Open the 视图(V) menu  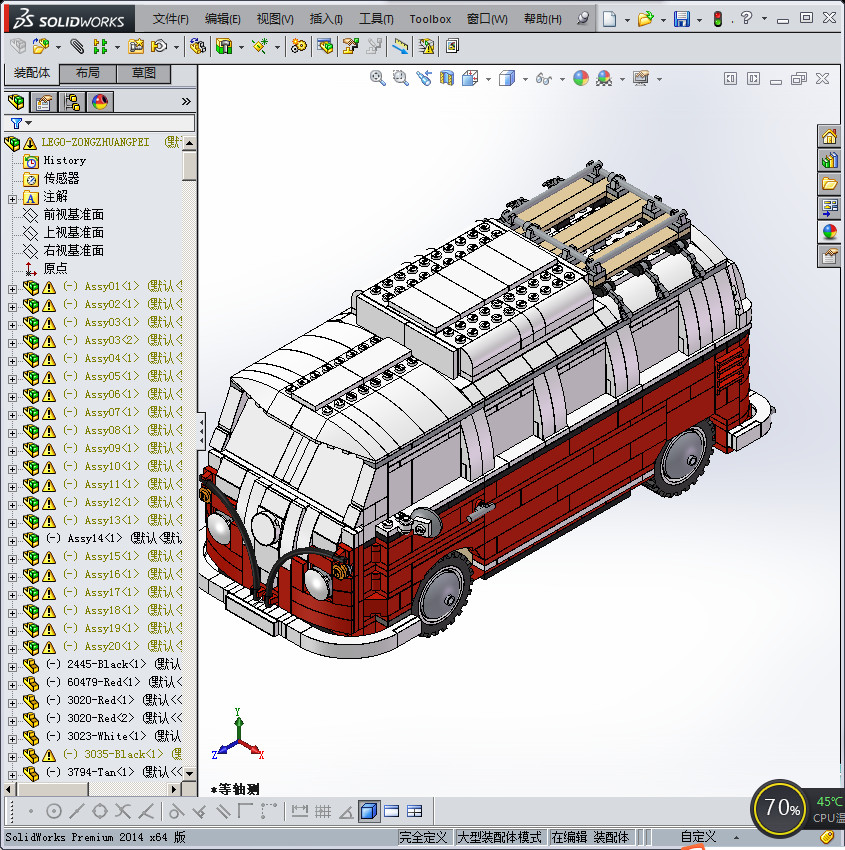(275, 19)
